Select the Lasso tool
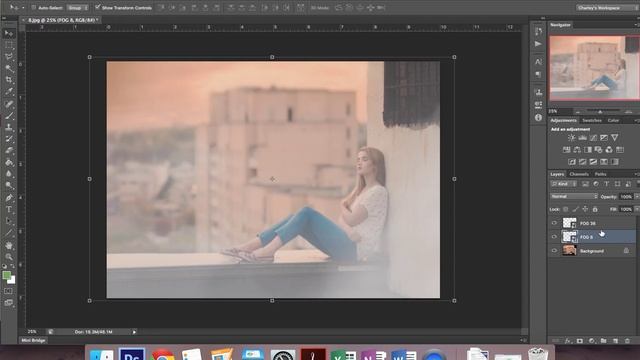The height and width of the screenshot is (360, 640). (9, 57)
